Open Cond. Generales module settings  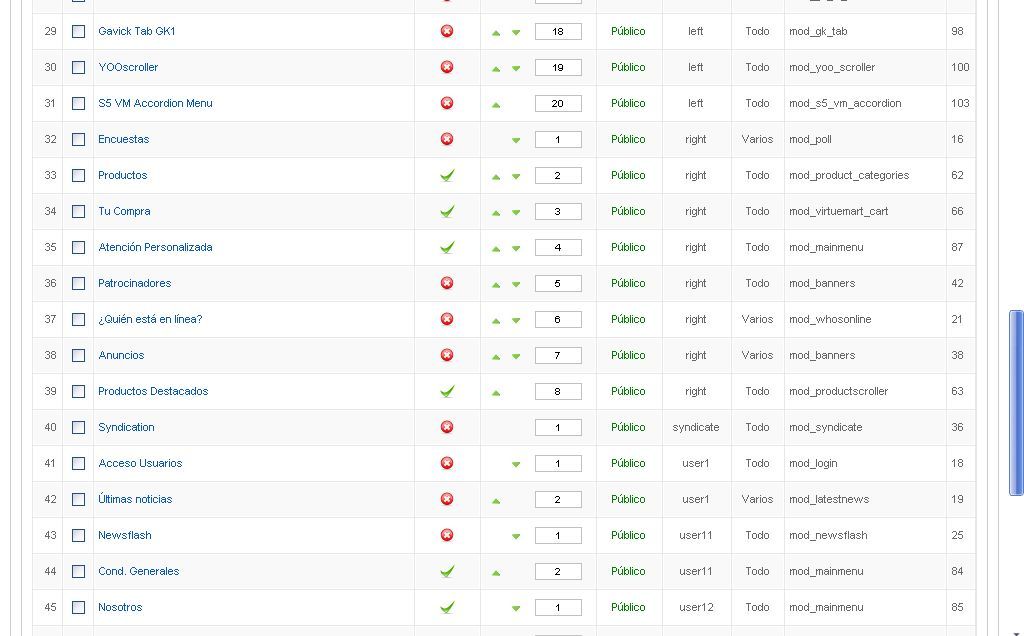click(138, 571)
